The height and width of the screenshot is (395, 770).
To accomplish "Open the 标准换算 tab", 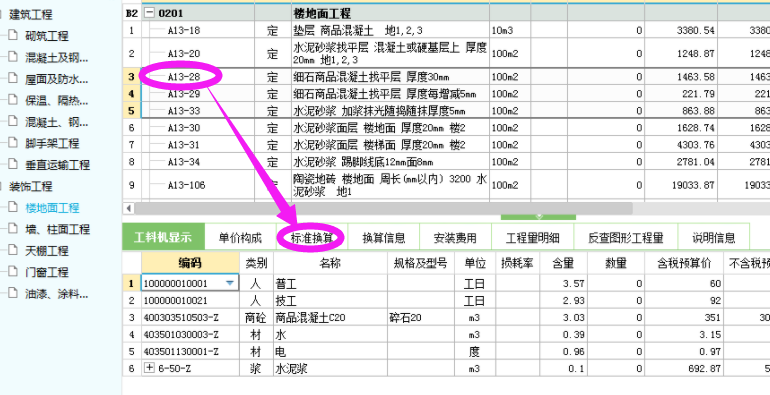I will tap(312, 238).
